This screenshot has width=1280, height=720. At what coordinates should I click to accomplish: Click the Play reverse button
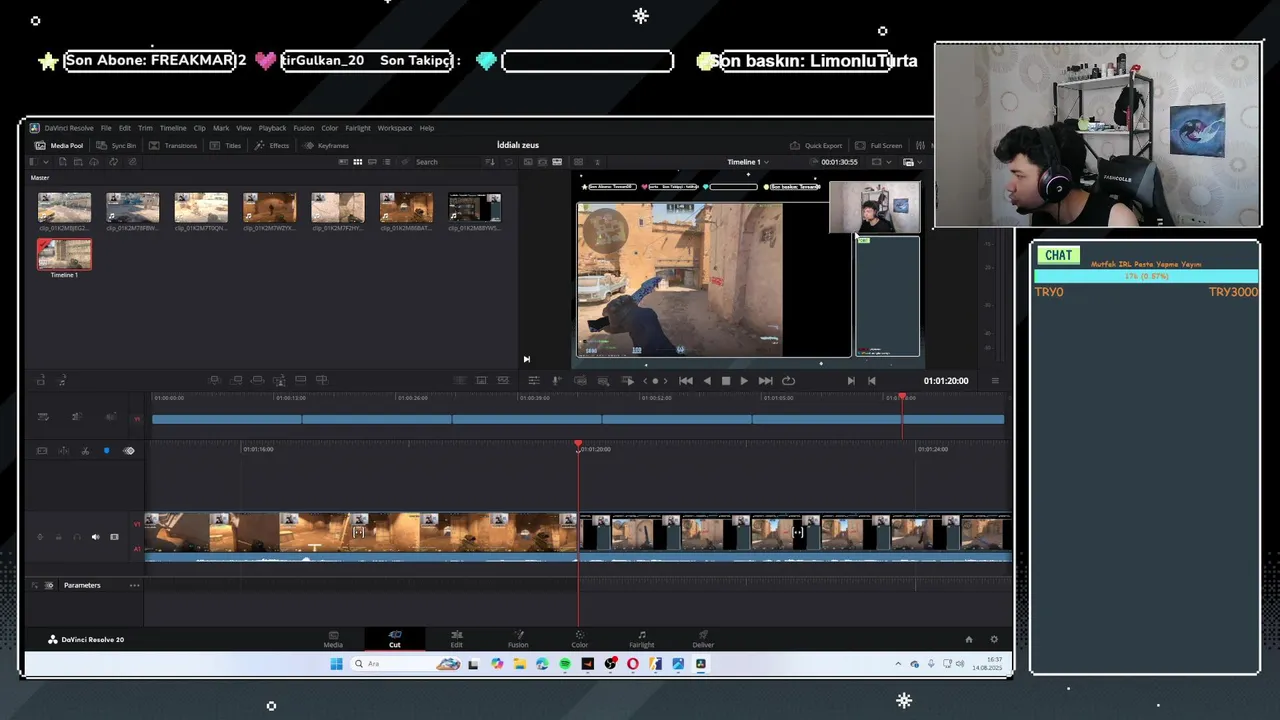[707, 381]
